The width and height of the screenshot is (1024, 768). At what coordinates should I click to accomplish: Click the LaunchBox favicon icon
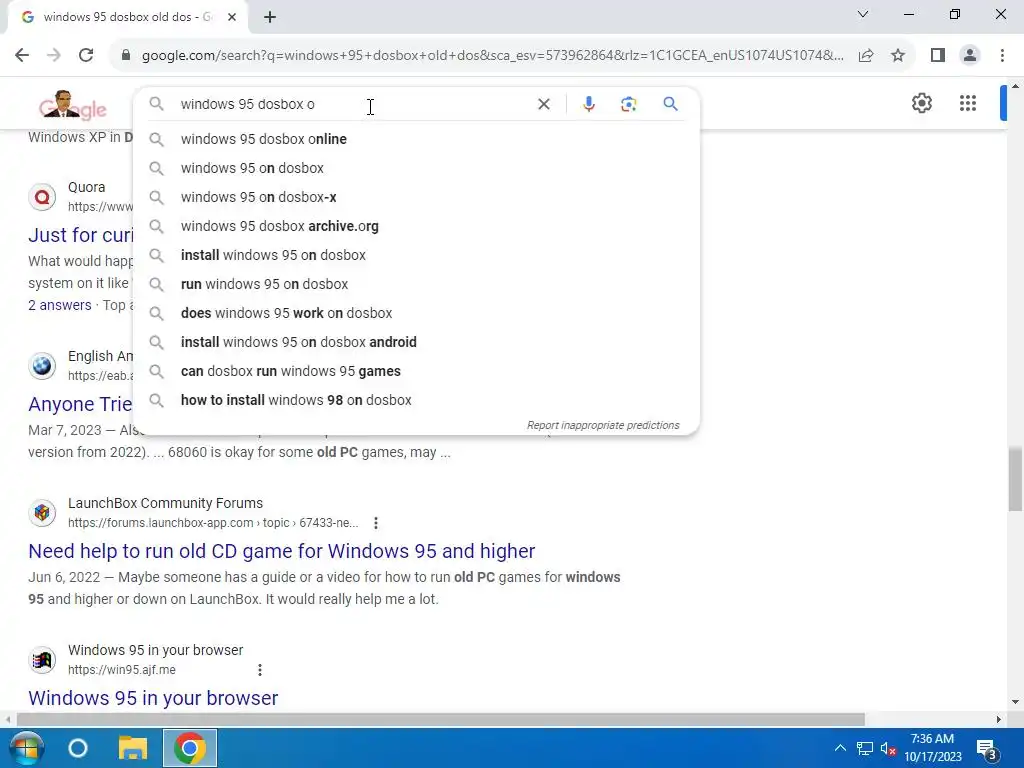click(42, 513)
